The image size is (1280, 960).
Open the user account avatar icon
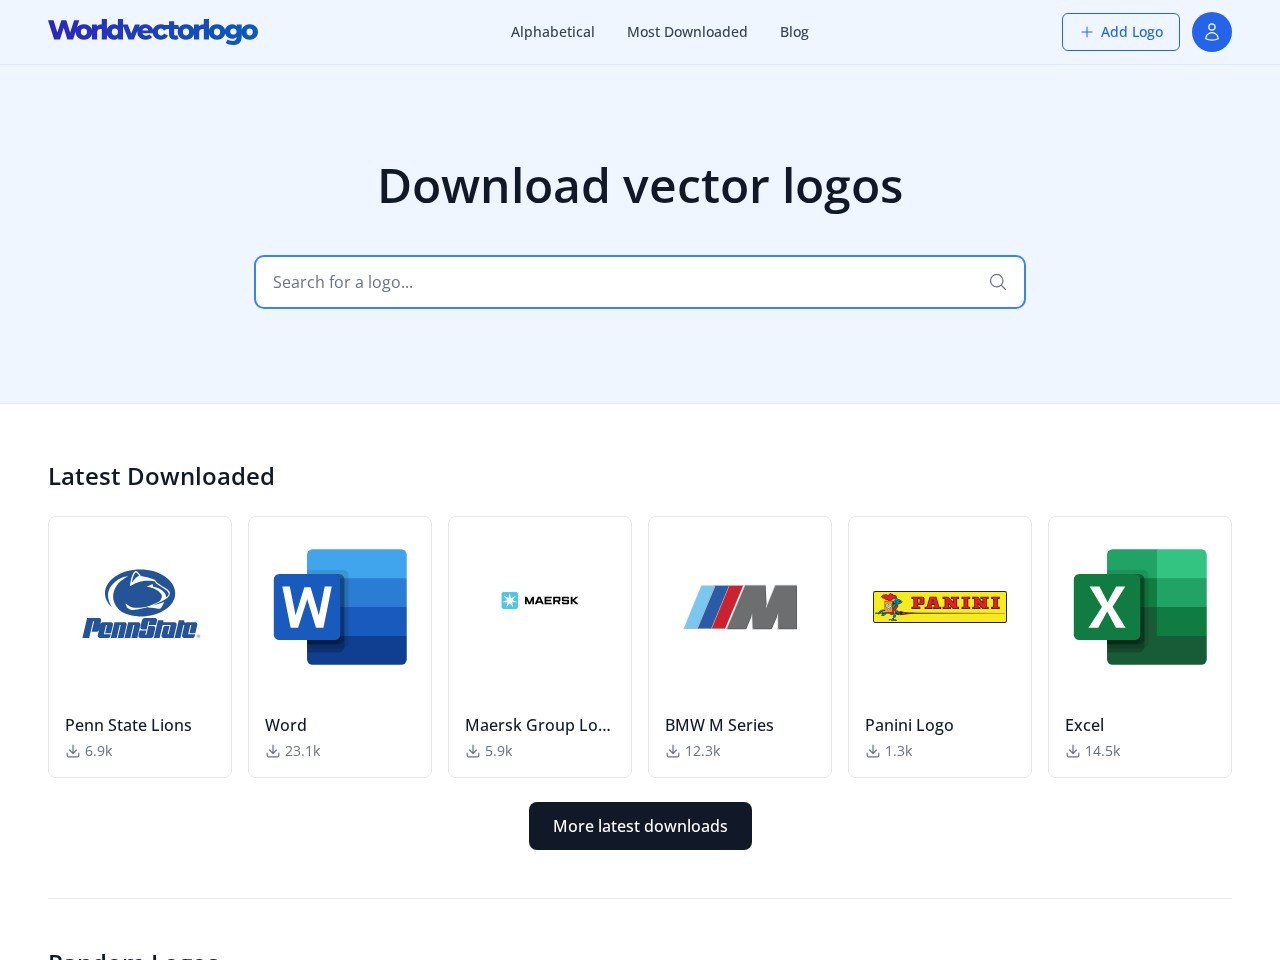[1212, 32]
